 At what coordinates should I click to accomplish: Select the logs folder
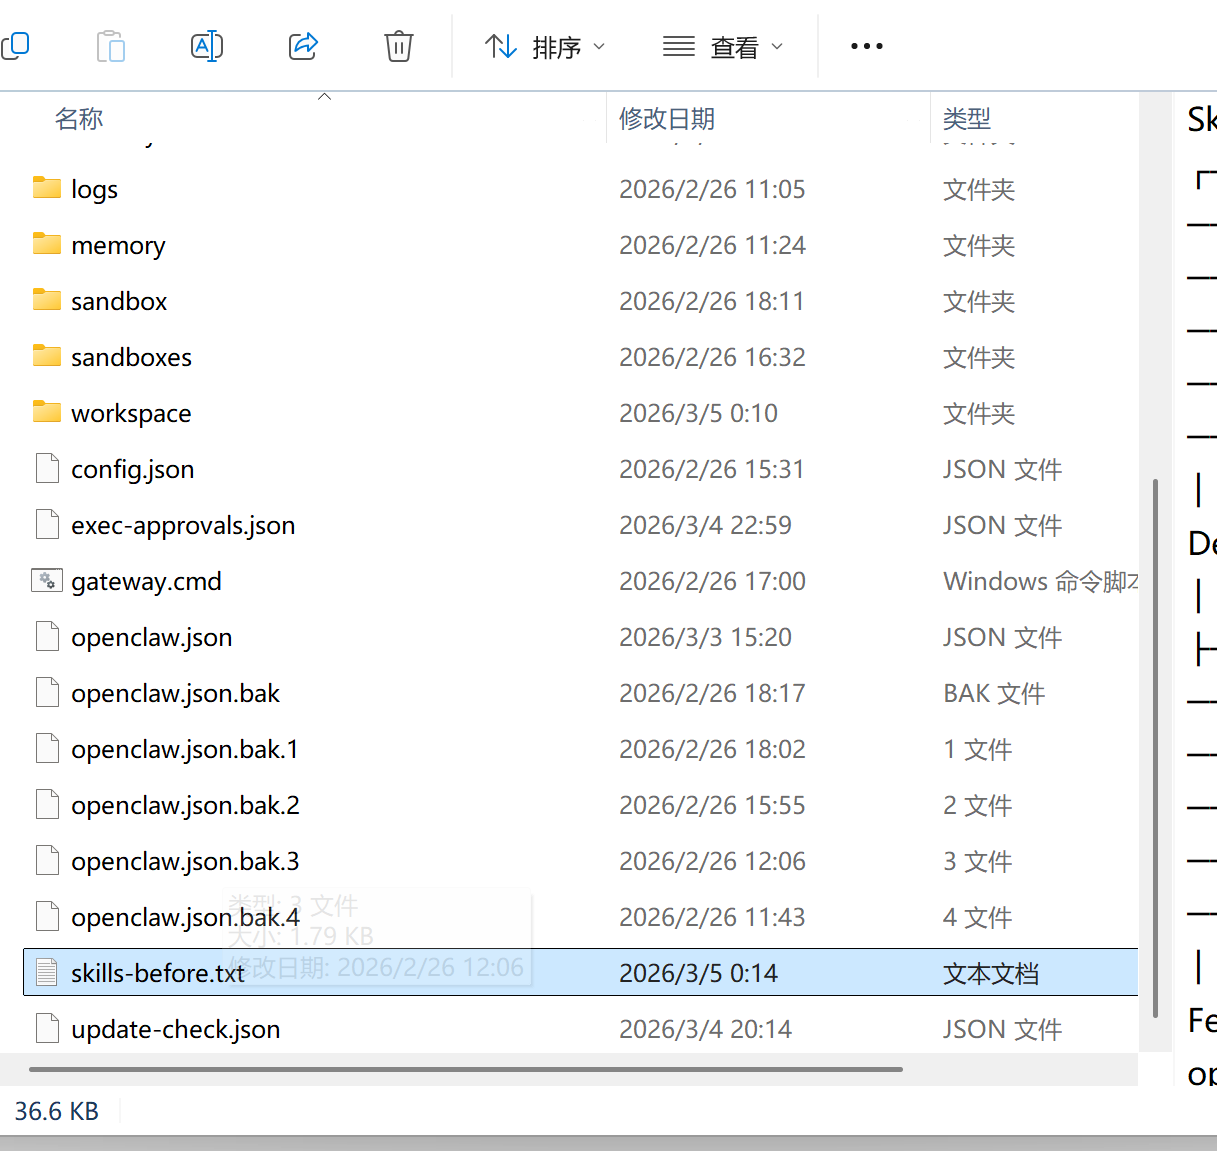tap(94, 188)
